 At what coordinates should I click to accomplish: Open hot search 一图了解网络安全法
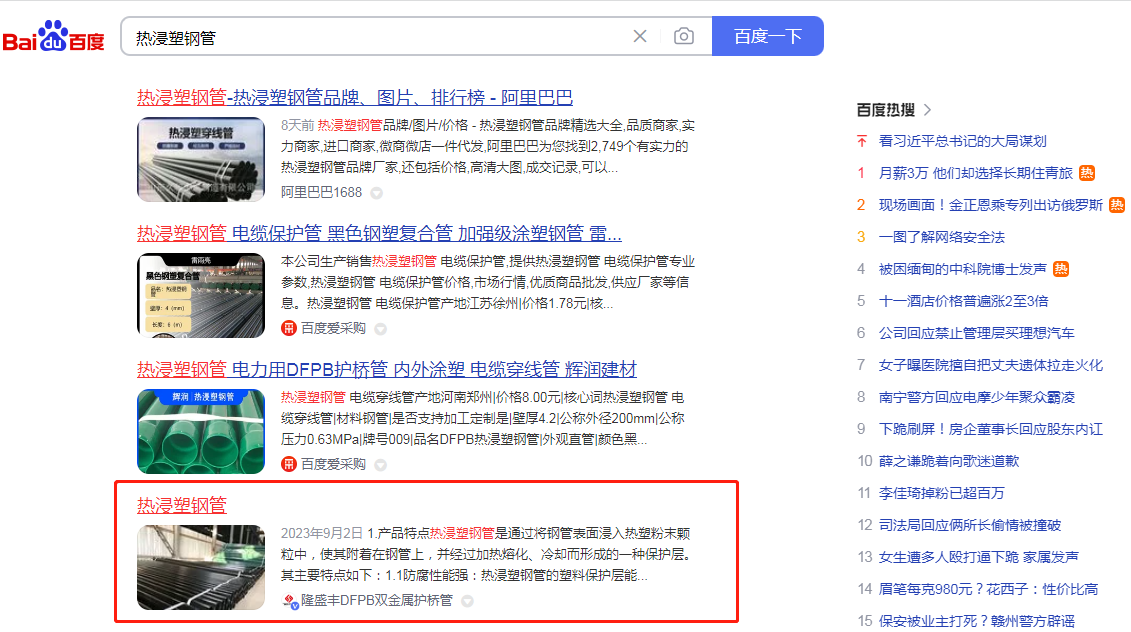click(x=941, y=237)
